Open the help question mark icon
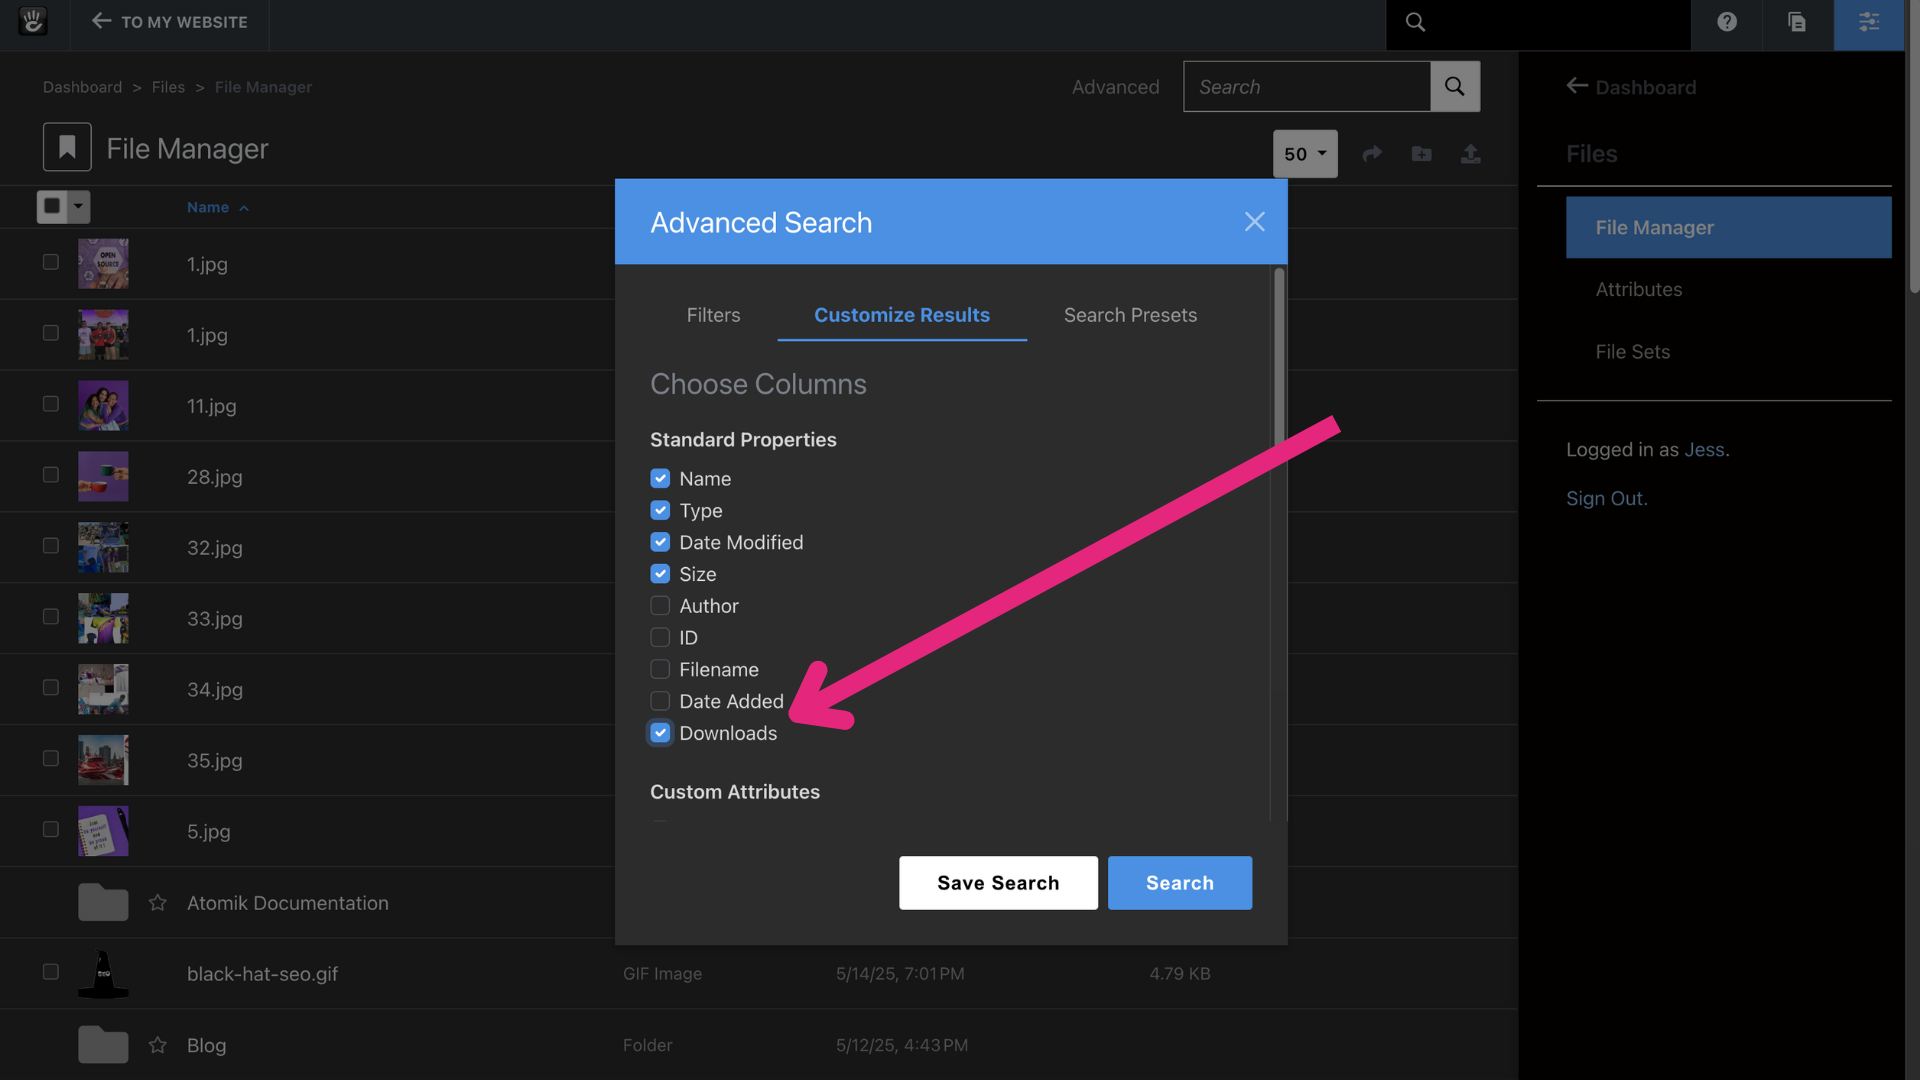 click(x=1726, y=22)
